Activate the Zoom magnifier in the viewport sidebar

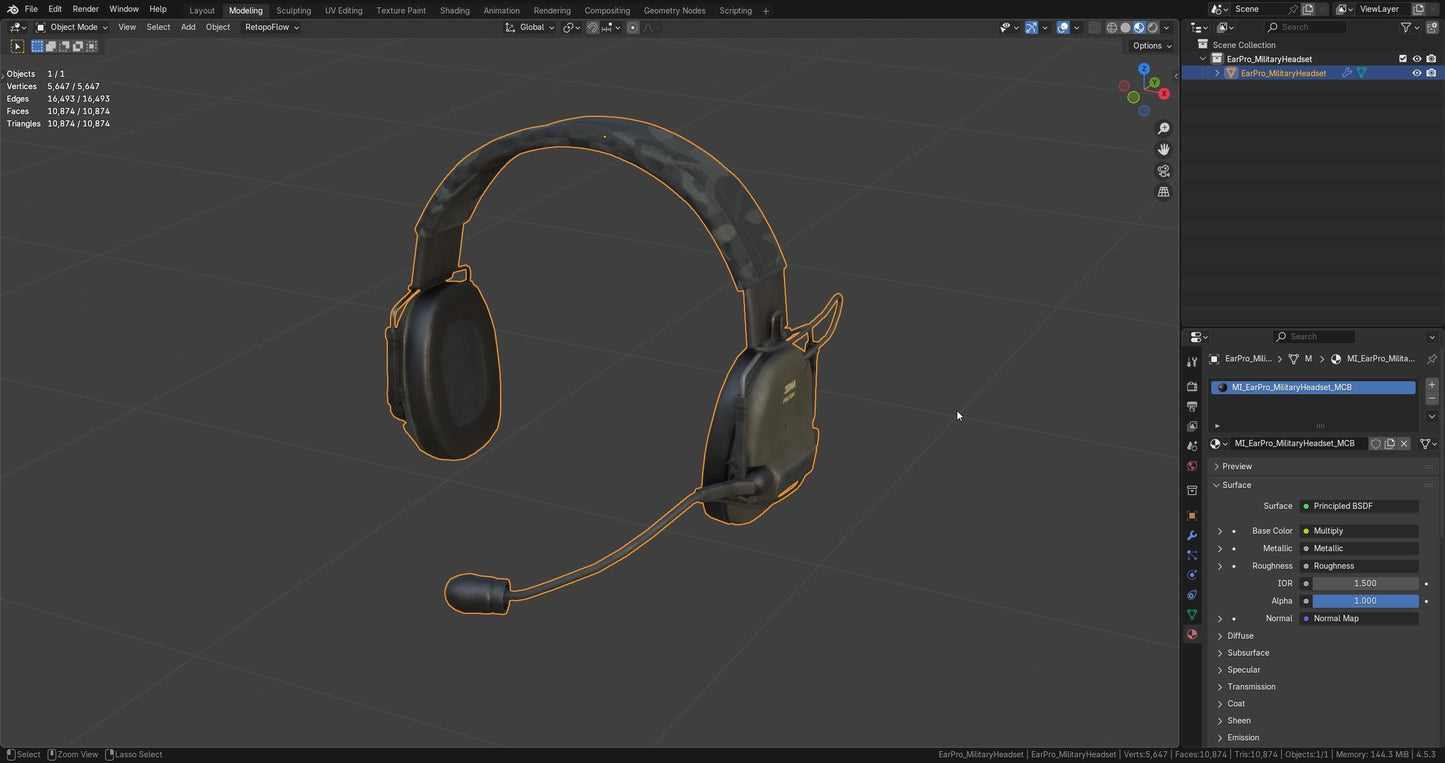[1163, 128]
